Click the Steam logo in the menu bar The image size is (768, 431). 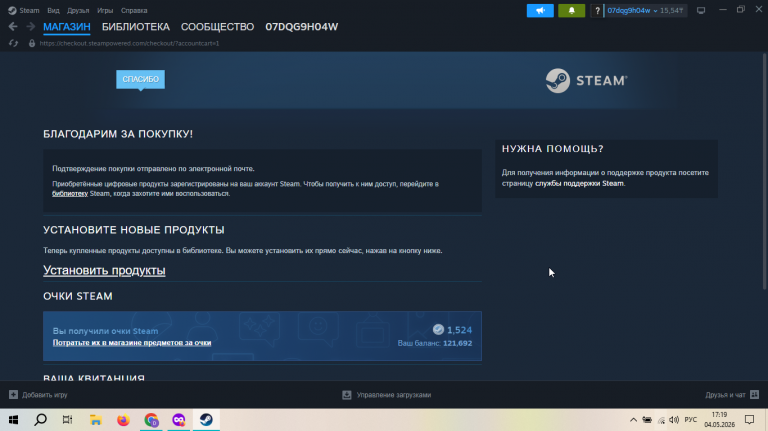coord(12,10)
